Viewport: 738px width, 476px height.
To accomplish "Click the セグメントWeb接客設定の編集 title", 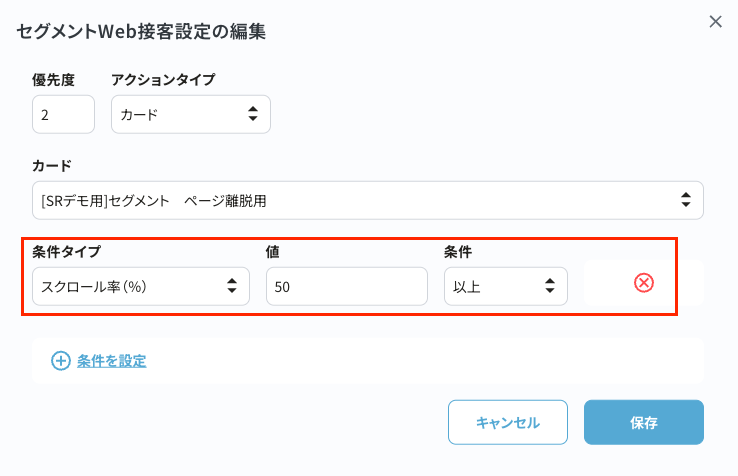I will (x=141, y=31).
